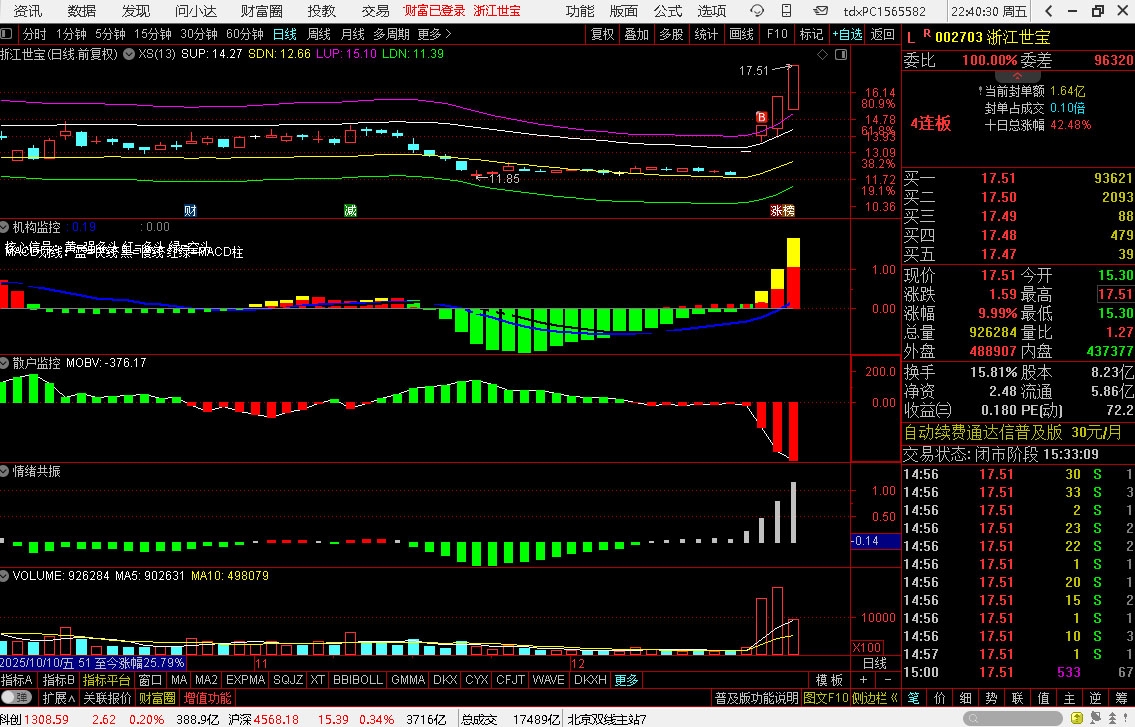Click the back arrow next to the clock
The height and width of the screenshot is (727, 1135).
coord(1049,11)
